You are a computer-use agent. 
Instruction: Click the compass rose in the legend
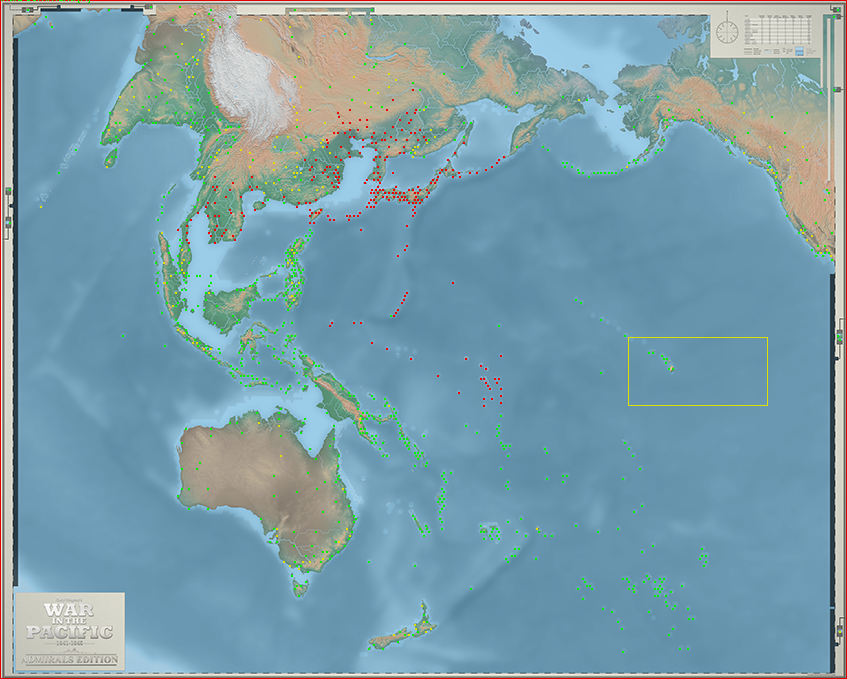click(727, 32)
